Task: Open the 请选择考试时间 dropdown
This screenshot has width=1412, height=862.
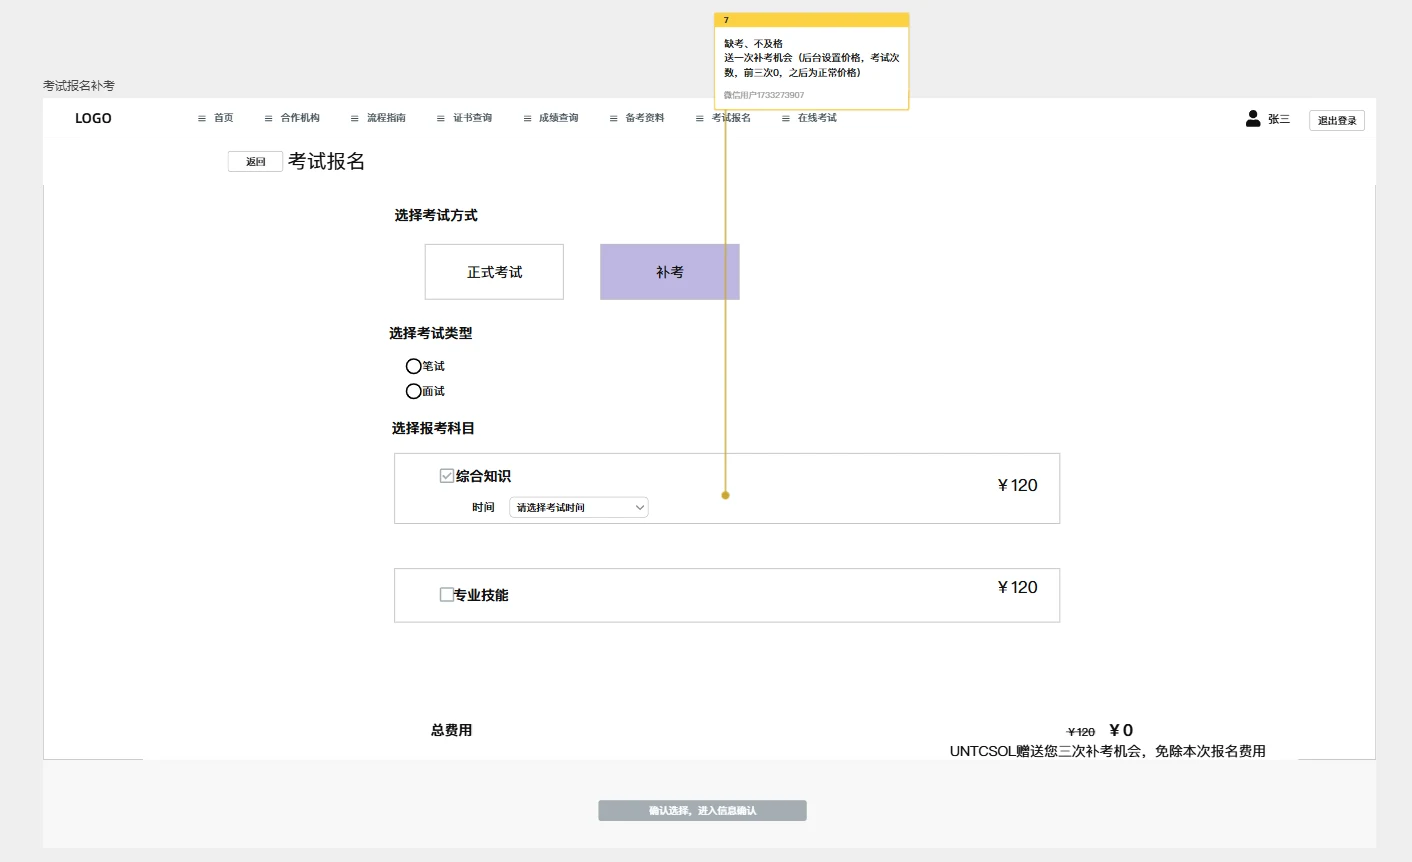Action: pos(579,507)
